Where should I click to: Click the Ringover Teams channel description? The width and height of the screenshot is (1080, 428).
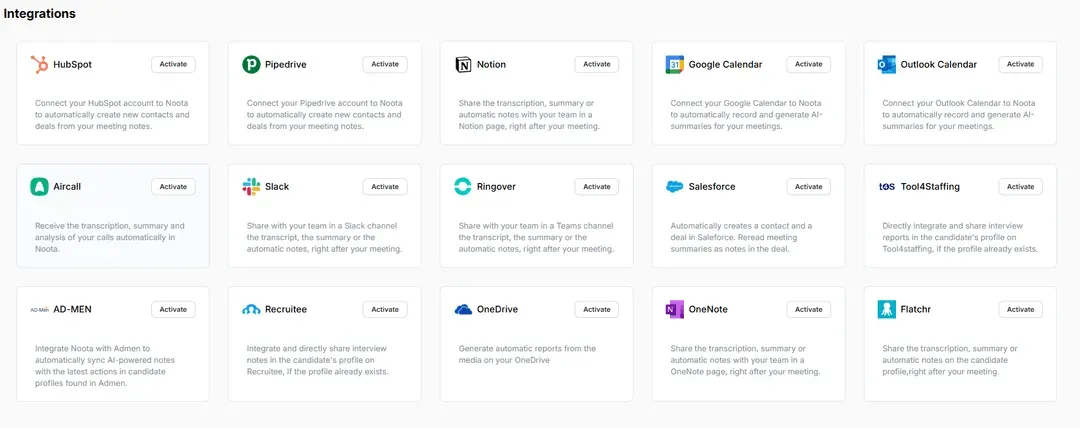(x=537, y=237)
